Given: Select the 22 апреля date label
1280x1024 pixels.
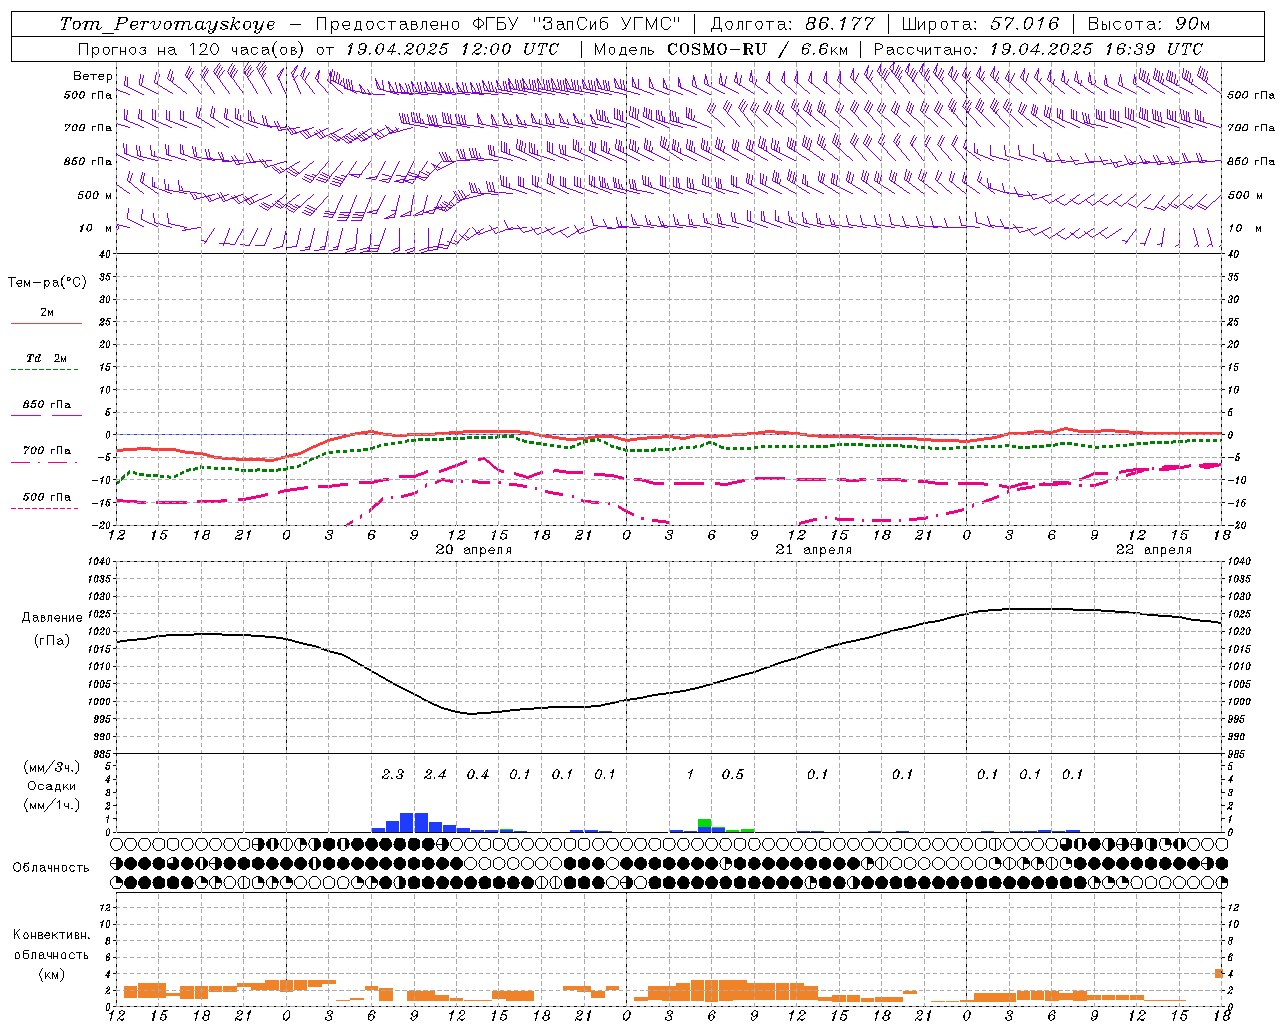Looking at the screenshot, I should [x=1154, y=550].
